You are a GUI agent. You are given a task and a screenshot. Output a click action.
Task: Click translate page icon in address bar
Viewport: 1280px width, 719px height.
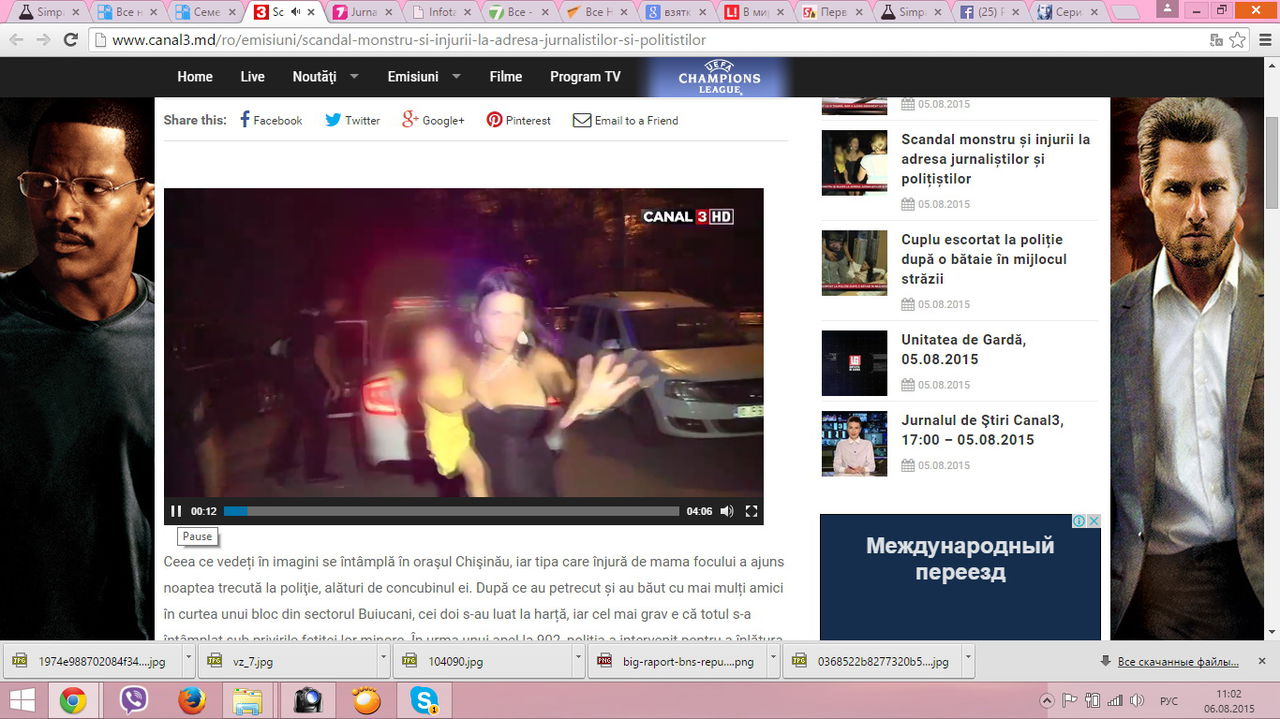(x=1216, y=40)
